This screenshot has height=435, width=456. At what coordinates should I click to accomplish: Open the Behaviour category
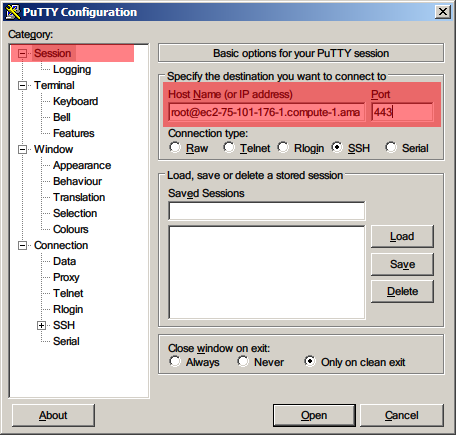point(77,181)
